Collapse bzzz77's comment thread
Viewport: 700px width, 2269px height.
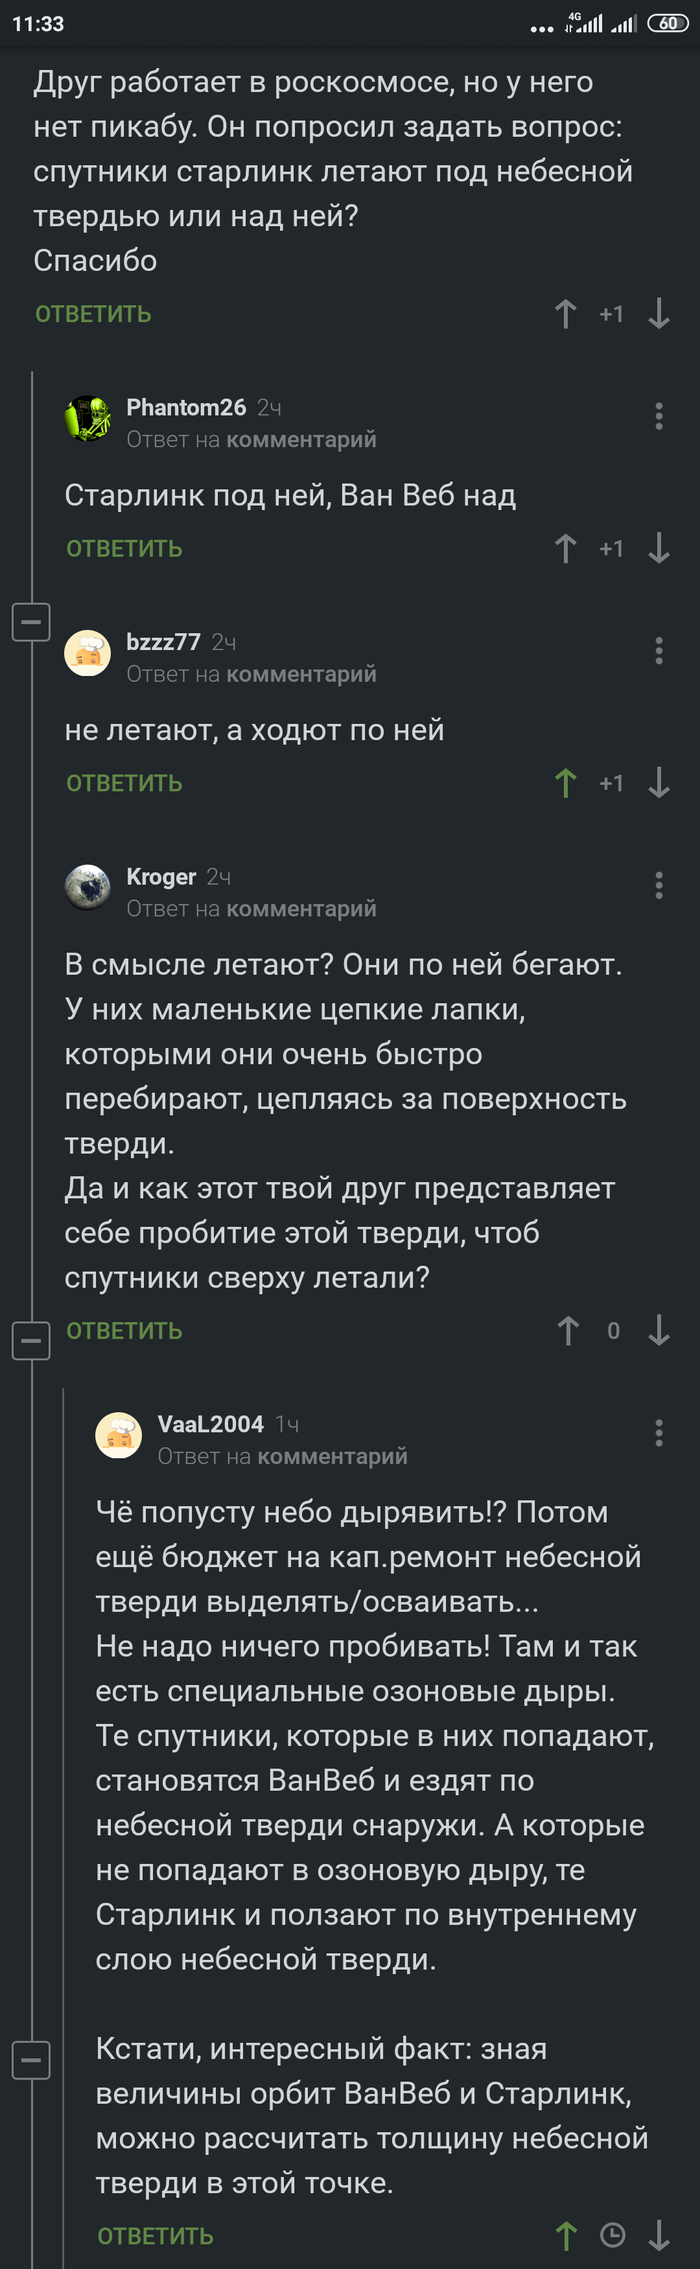pos(31,622)
